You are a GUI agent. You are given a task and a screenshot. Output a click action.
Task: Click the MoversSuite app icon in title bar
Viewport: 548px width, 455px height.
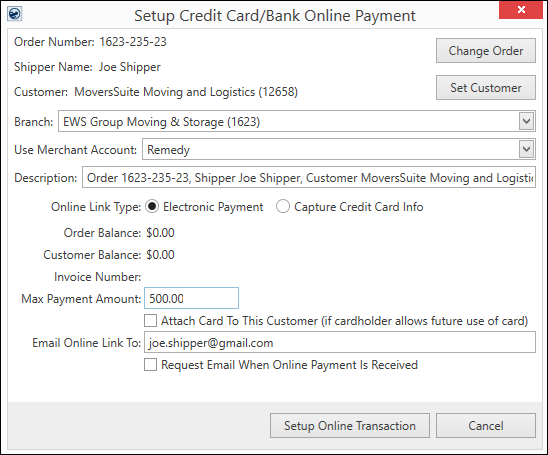tap(15, 14)
